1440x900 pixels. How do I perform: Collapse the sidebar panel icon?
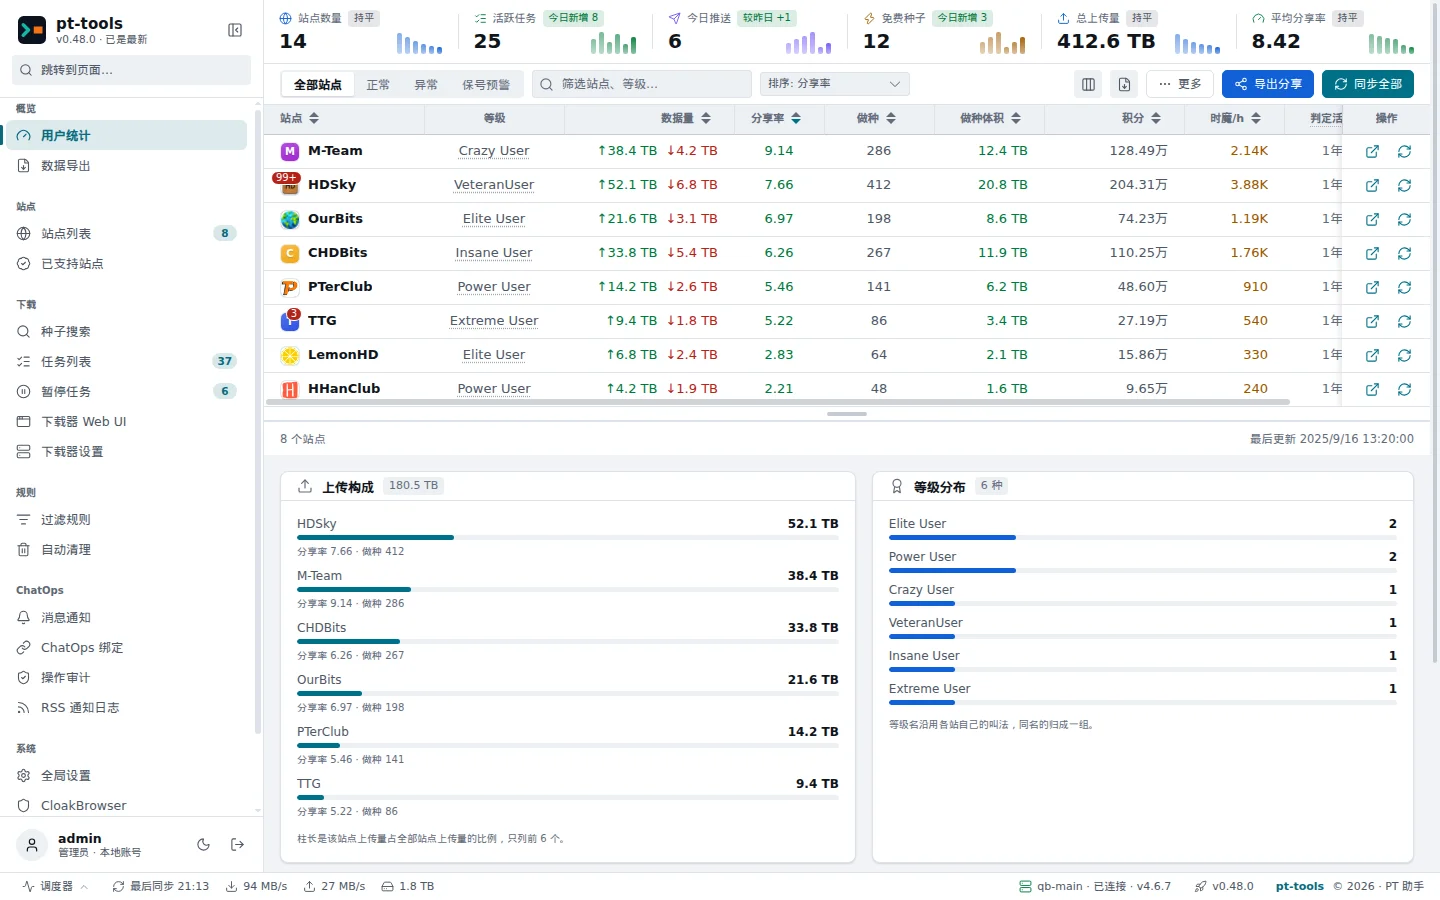(x=235, y=30)
